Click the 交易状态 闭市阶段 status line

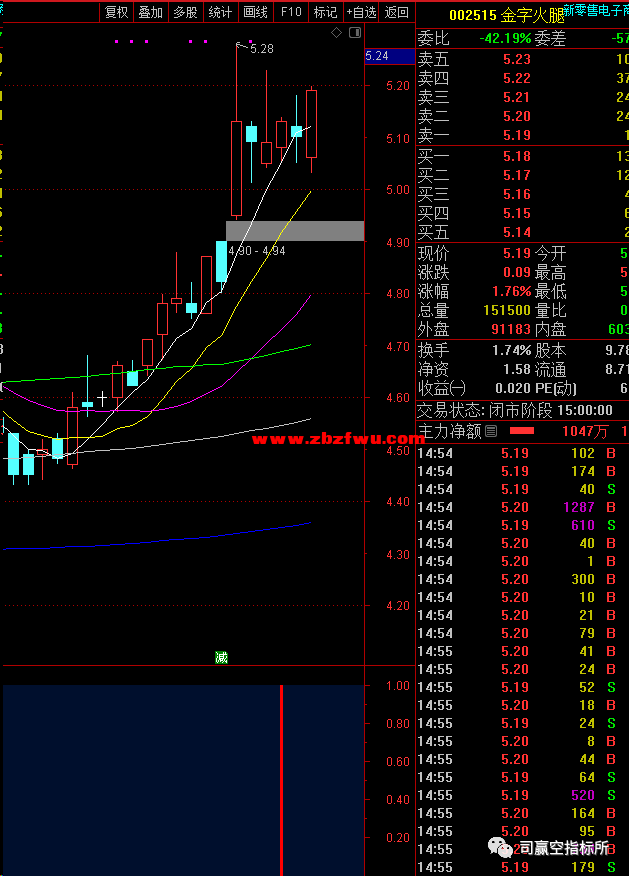(x=515, y=411)
